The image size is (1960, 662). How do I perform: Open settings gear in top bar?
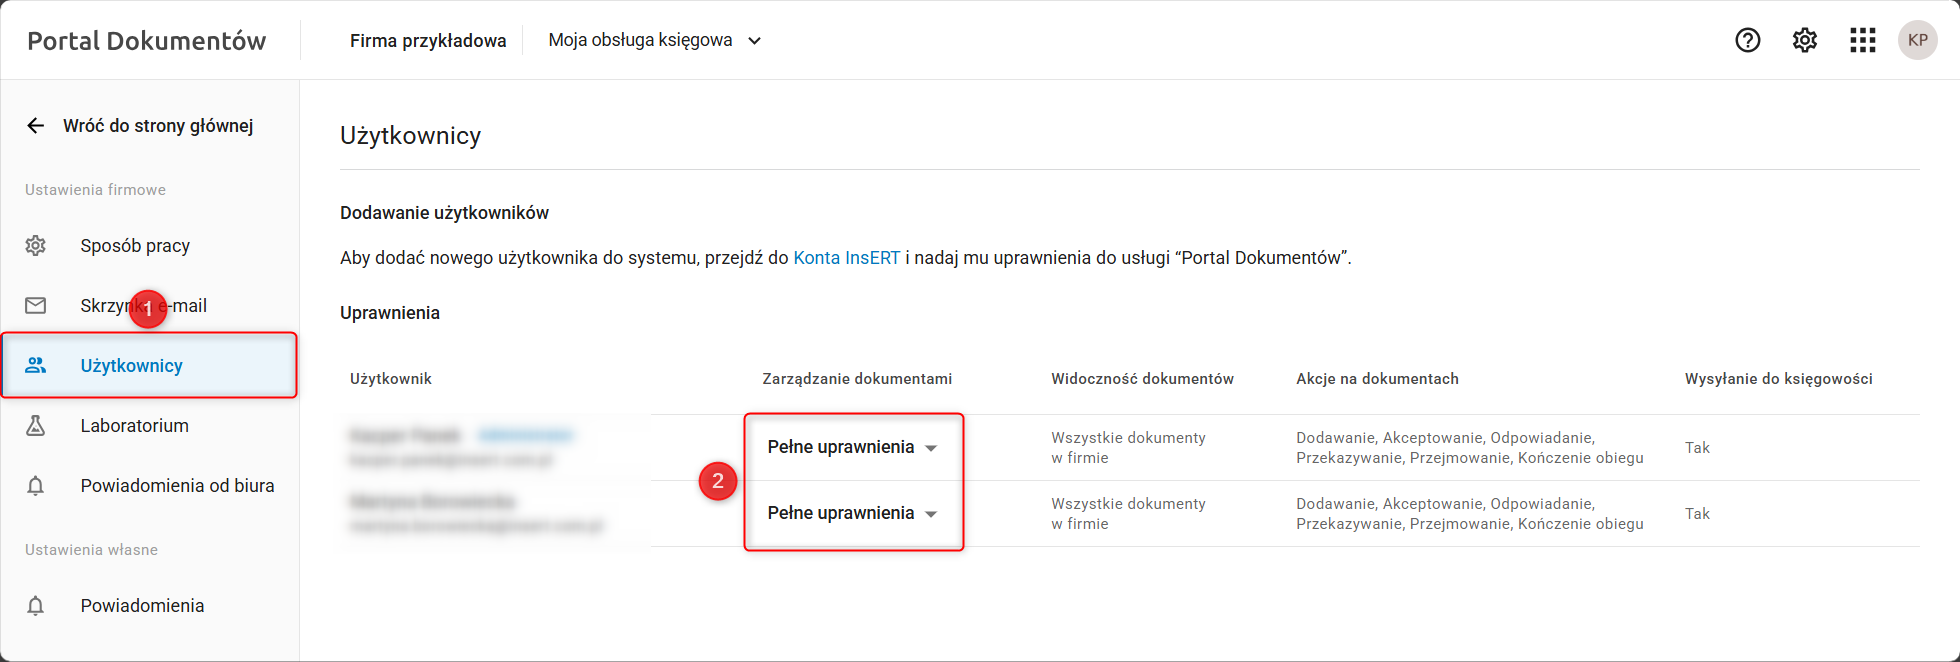coord(1804,40)
